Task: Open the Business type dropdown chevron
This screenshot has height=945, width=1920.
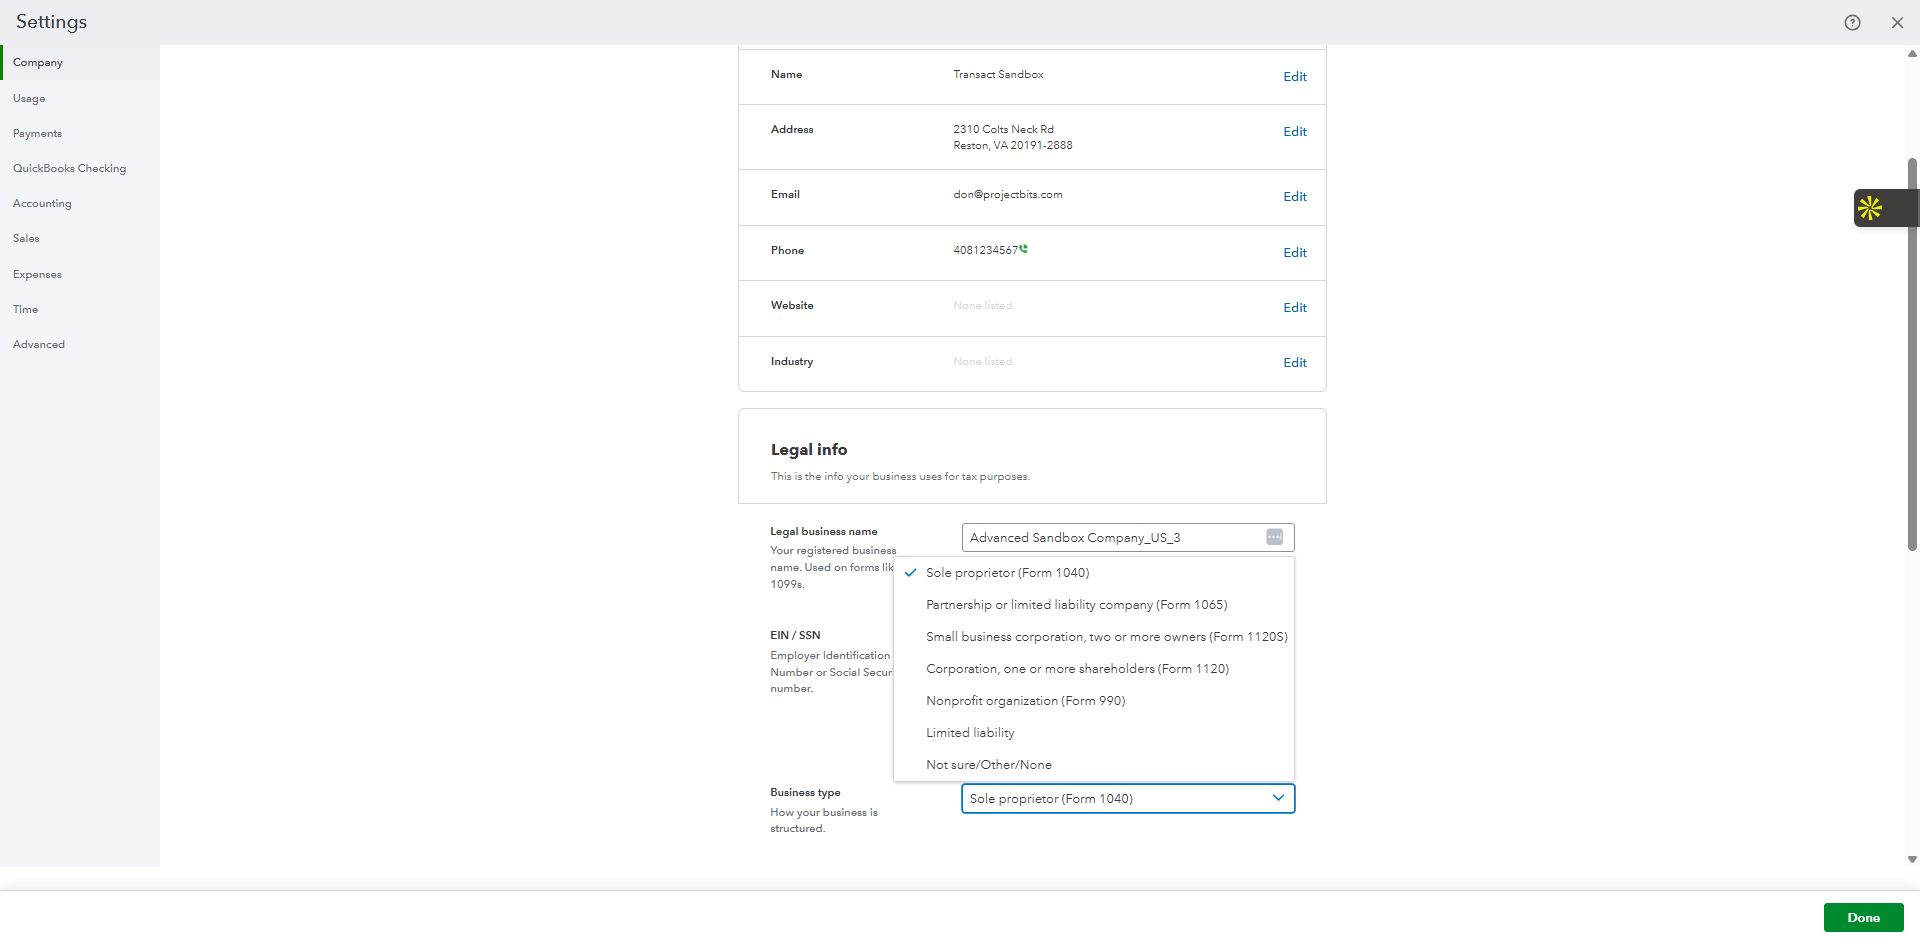Action: point(1277,798)
